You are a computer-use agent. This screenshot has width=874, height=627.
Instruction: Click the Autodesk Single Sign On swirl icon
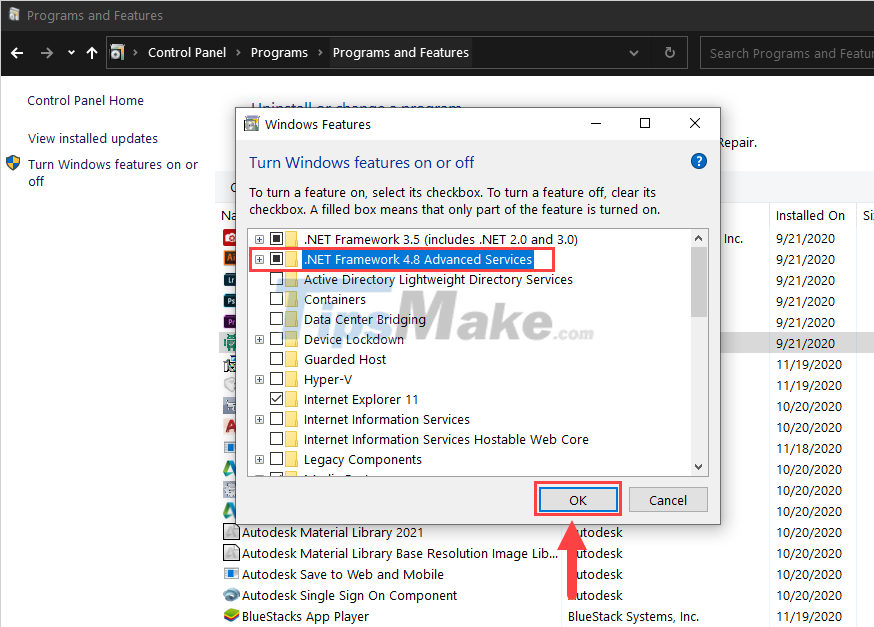tap(231, 594)
